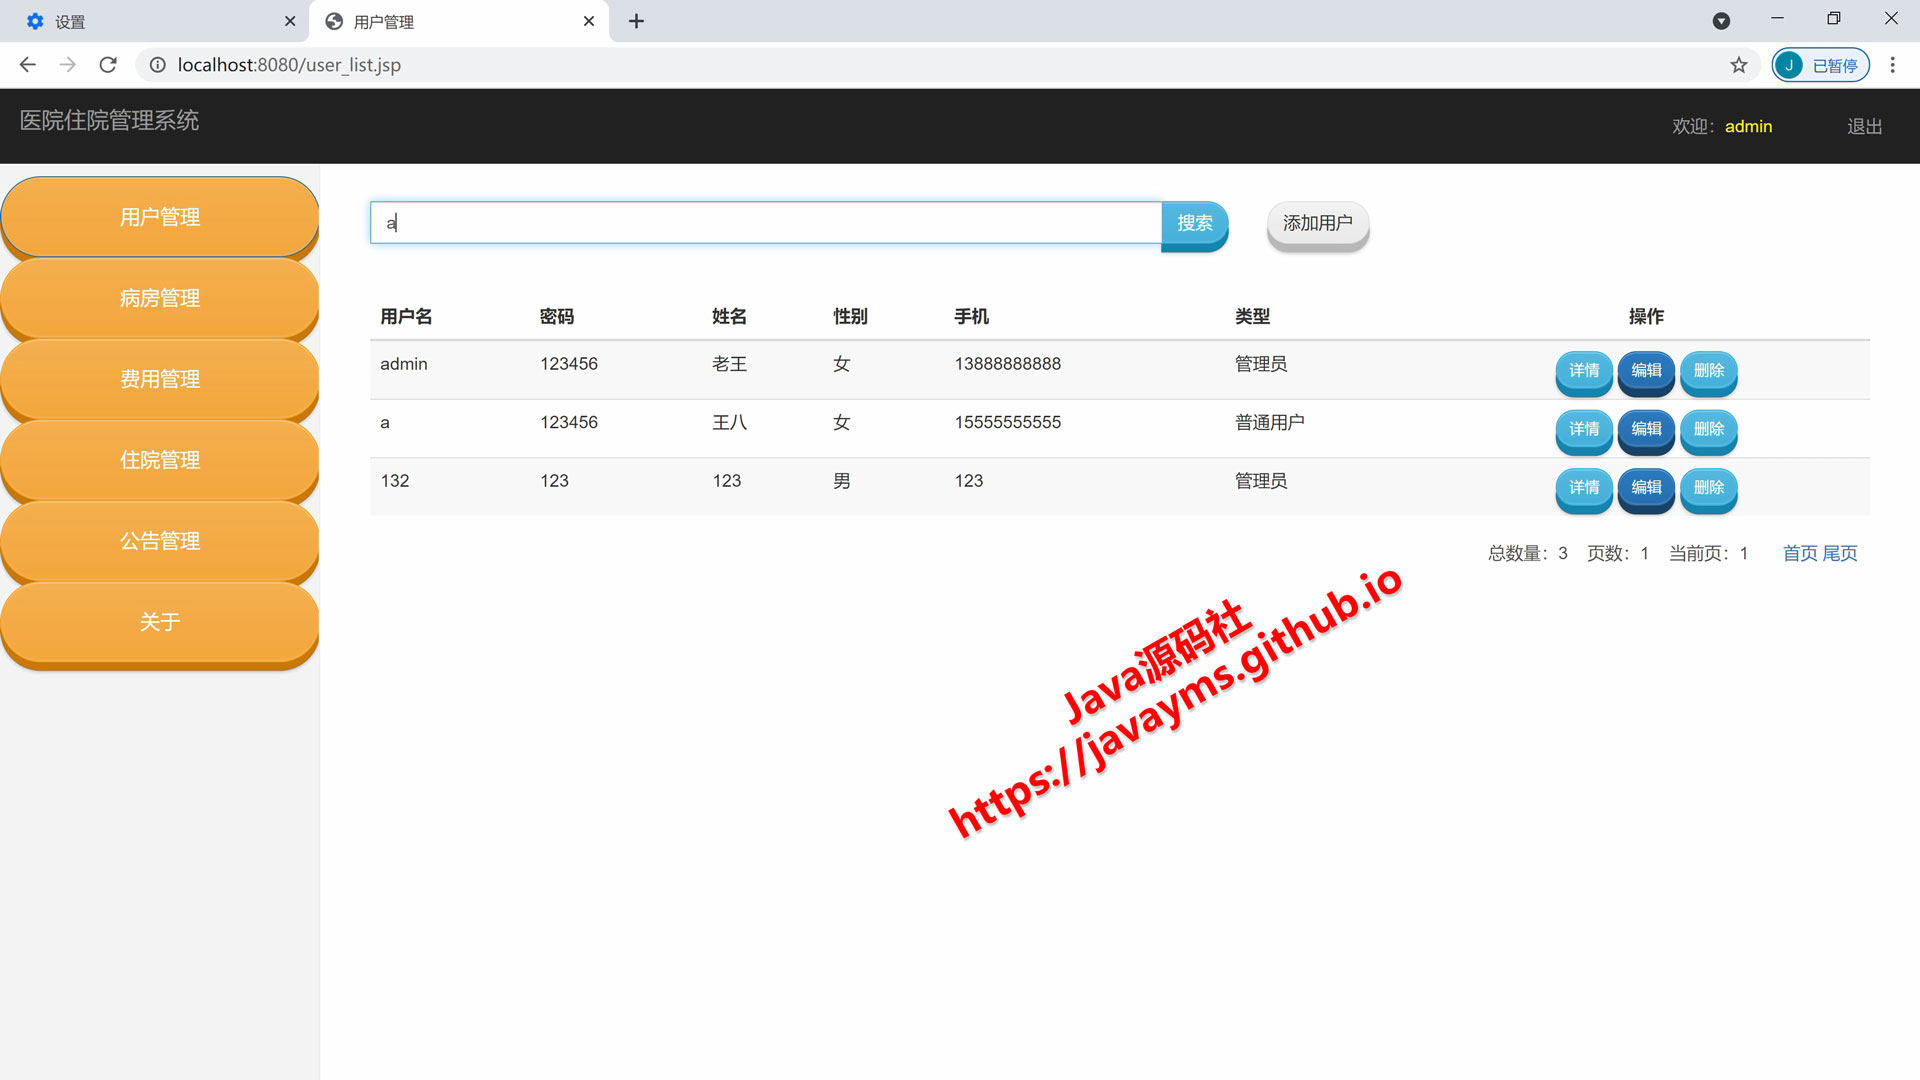This screenshot has width=1920, height=1080.
Task: Minimize the browser window
Action: [1777, 18]
